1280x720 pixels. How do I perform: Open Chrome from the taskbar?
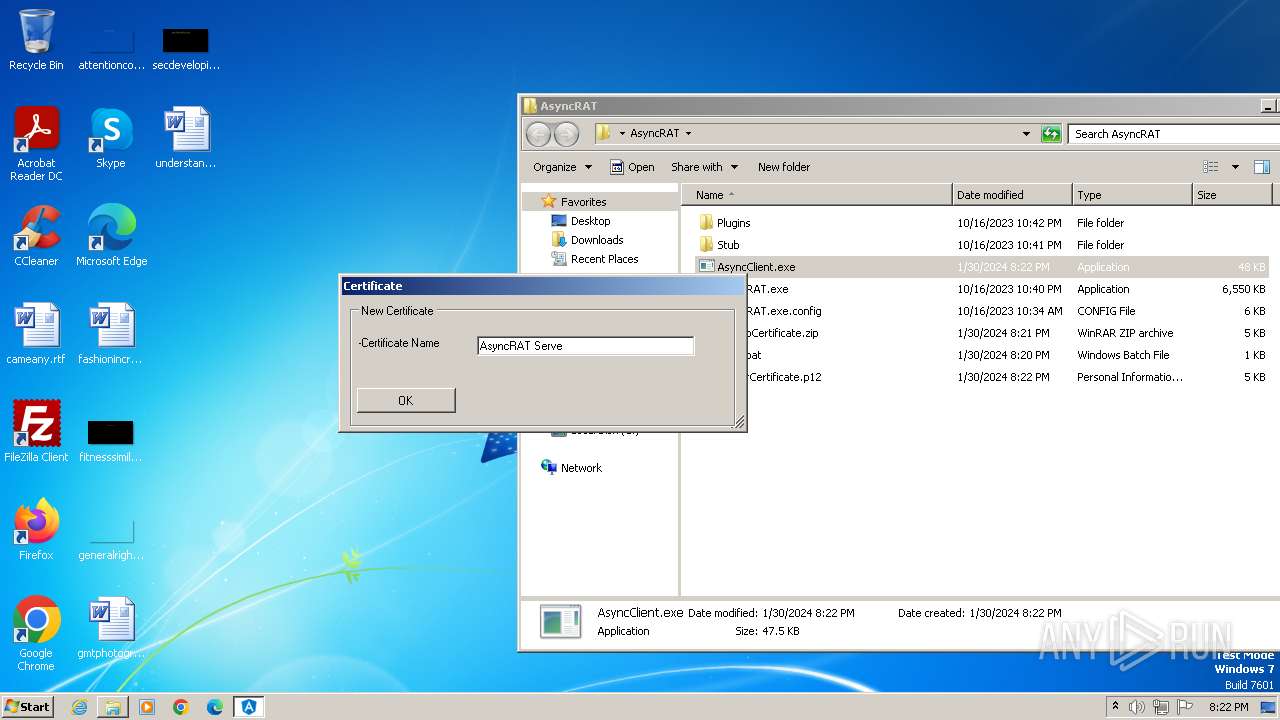pyautogui.click(x=181, y=707)
